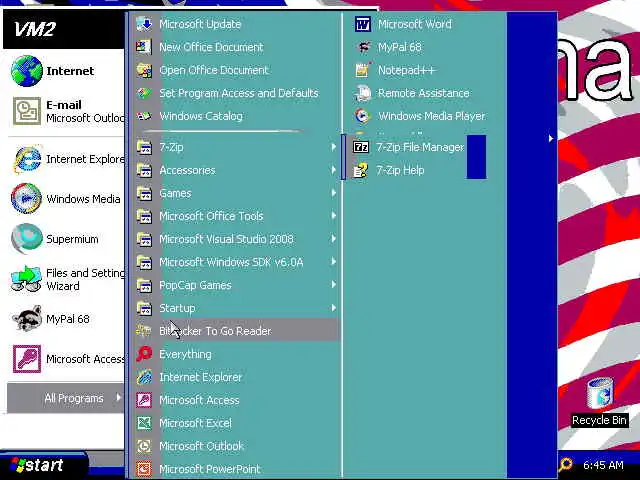Expand Microsoft Windows SDK v6.0A submenu arrow
The width and height of the screenshot is (640, 480).
click(333, 262)
